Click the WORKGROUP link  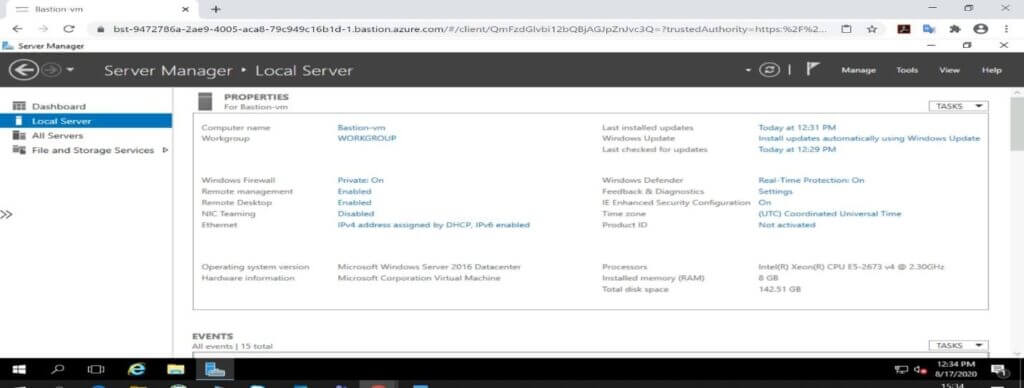point(366,138)
